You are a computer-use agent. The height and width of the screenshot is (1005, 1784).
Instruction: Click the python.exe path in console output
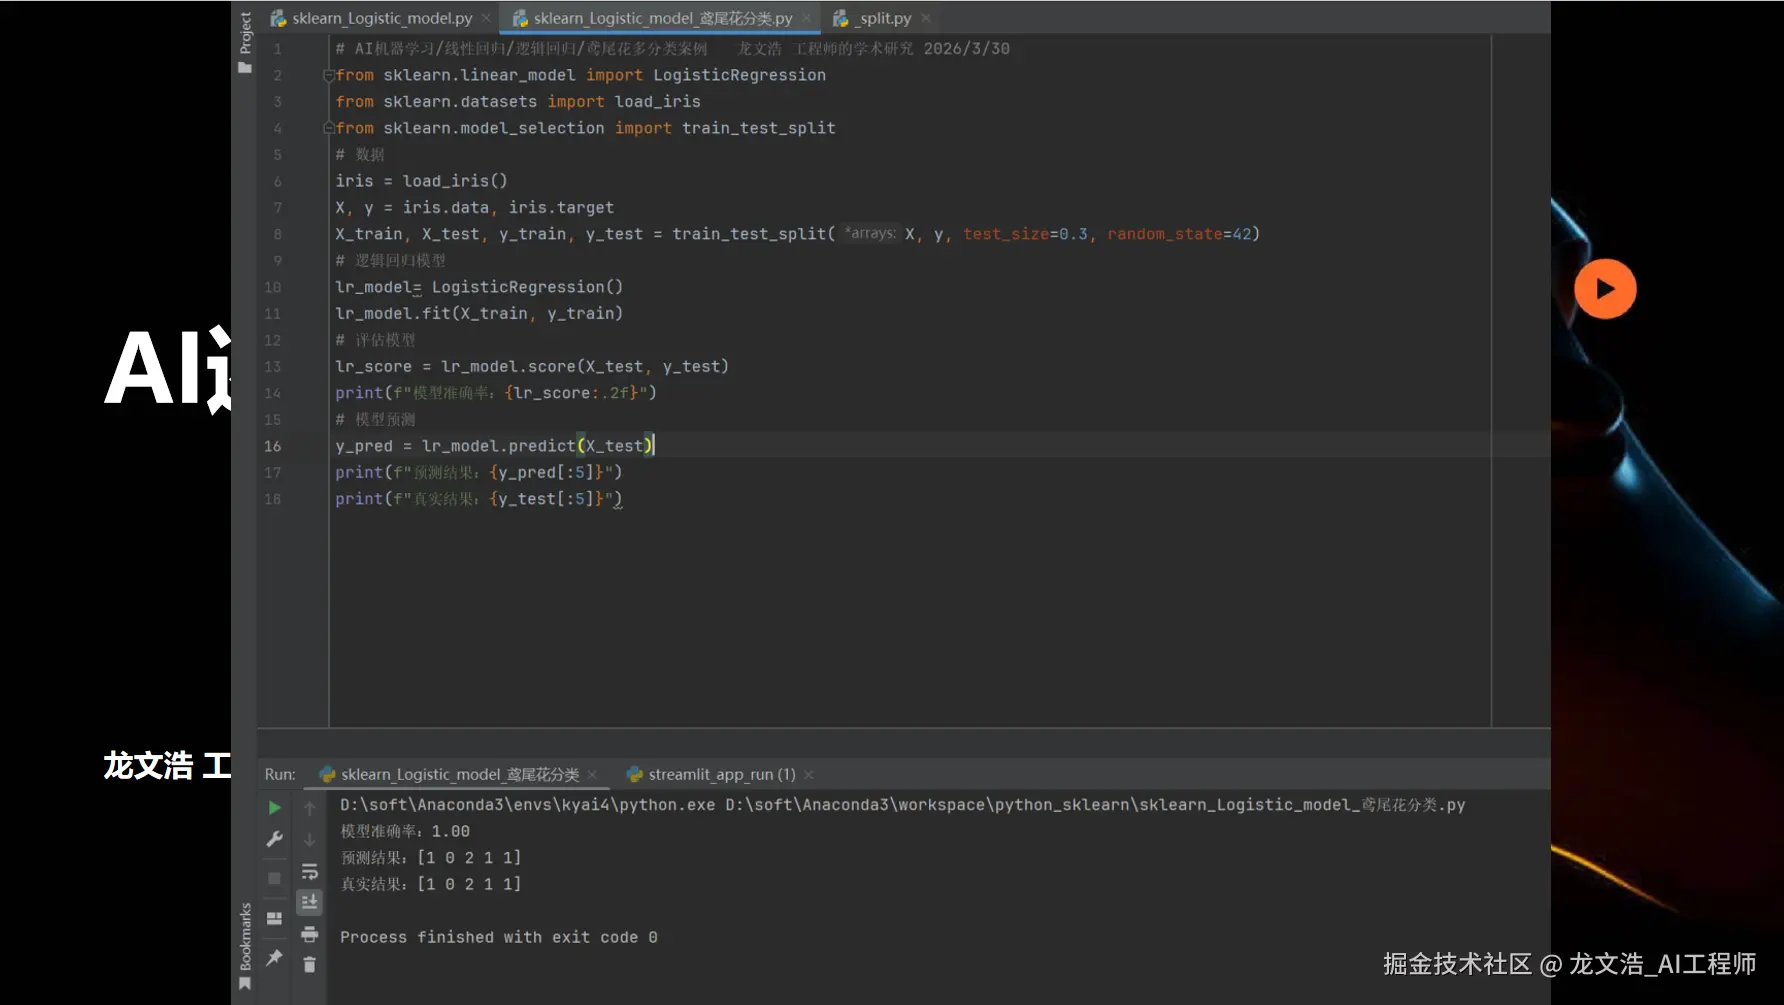pyautogui.click(x=527, y=805)
